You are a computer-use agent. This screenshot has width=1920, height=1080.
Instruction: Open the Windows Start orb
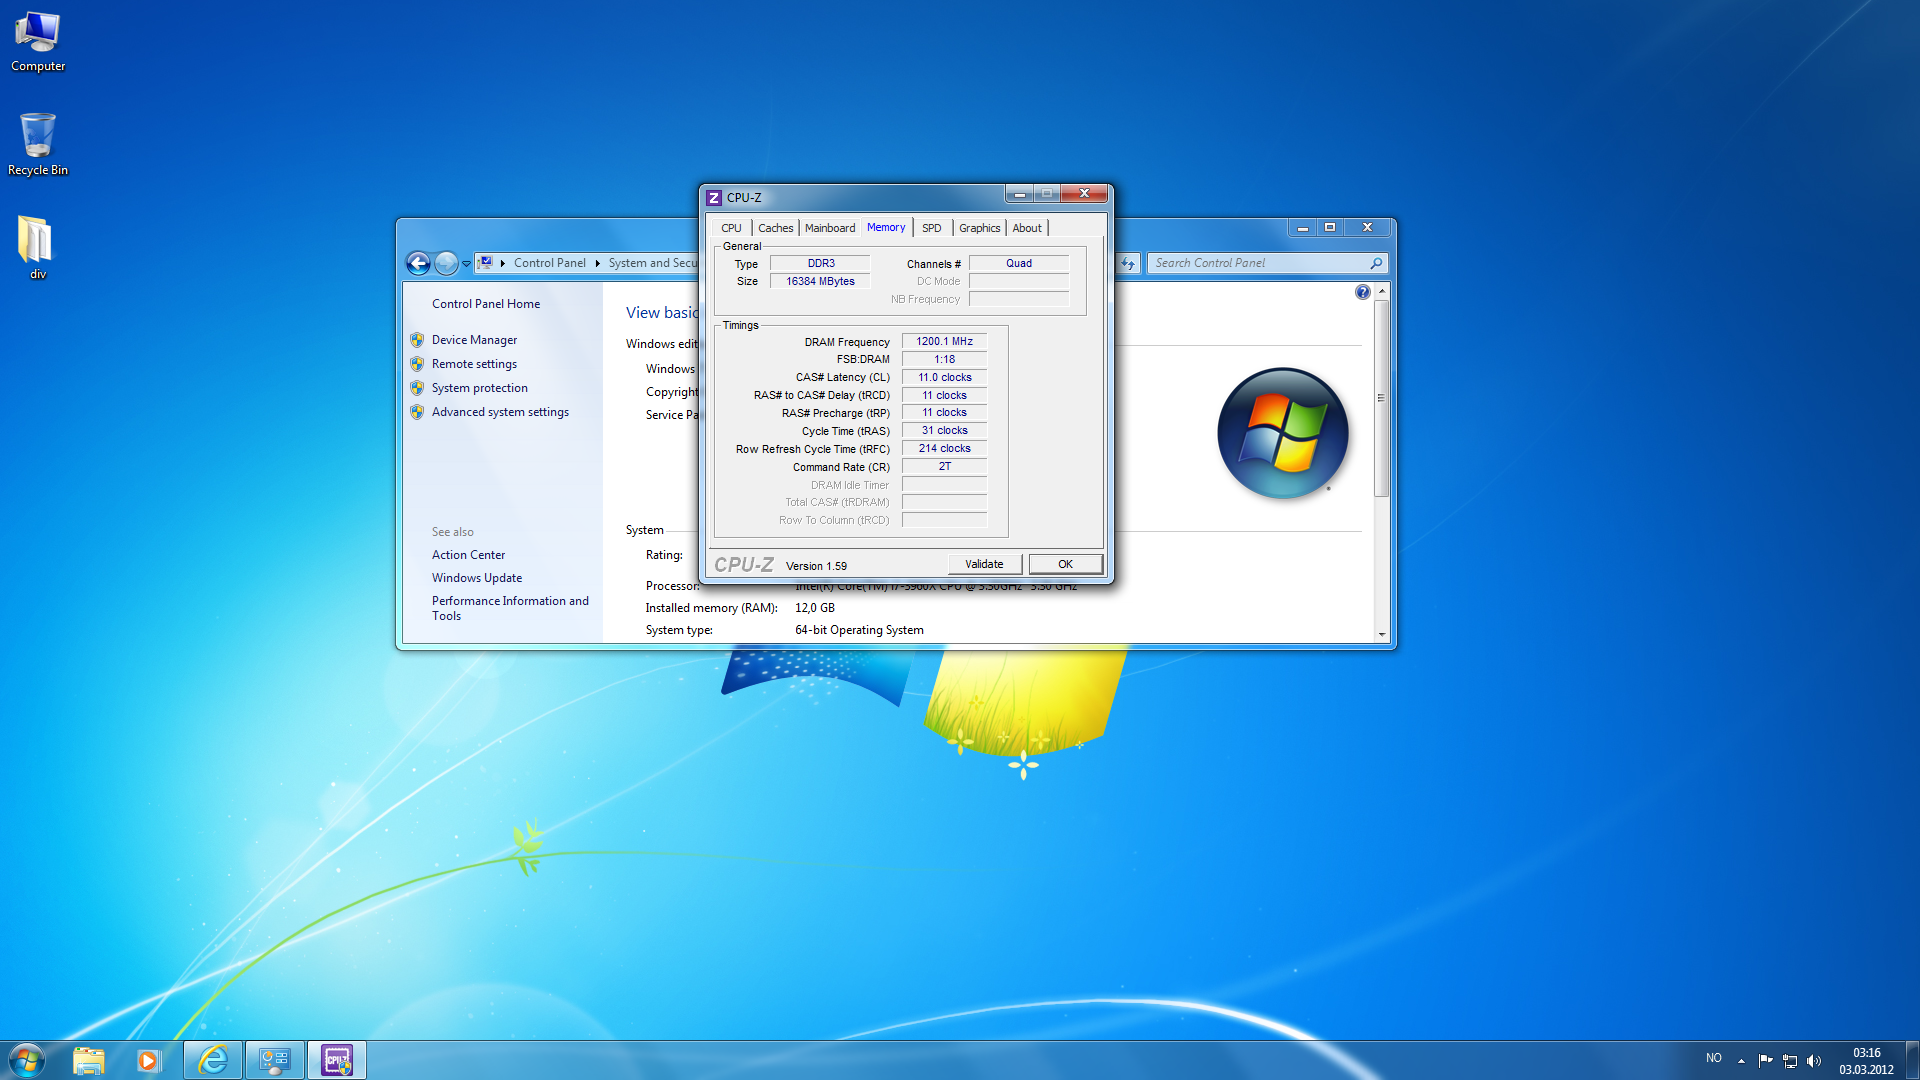pos(27,1060)
